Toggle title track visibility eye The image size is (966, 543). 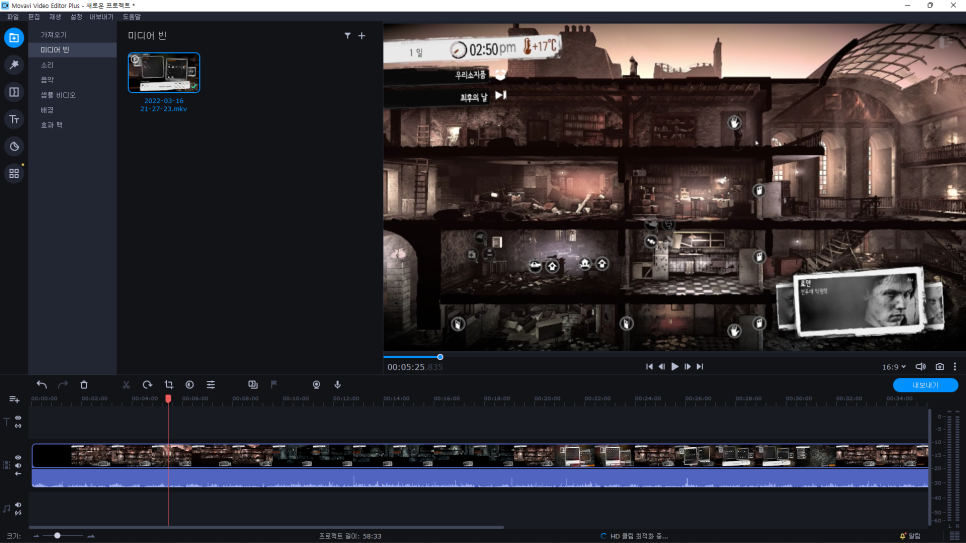coord(18,418)
